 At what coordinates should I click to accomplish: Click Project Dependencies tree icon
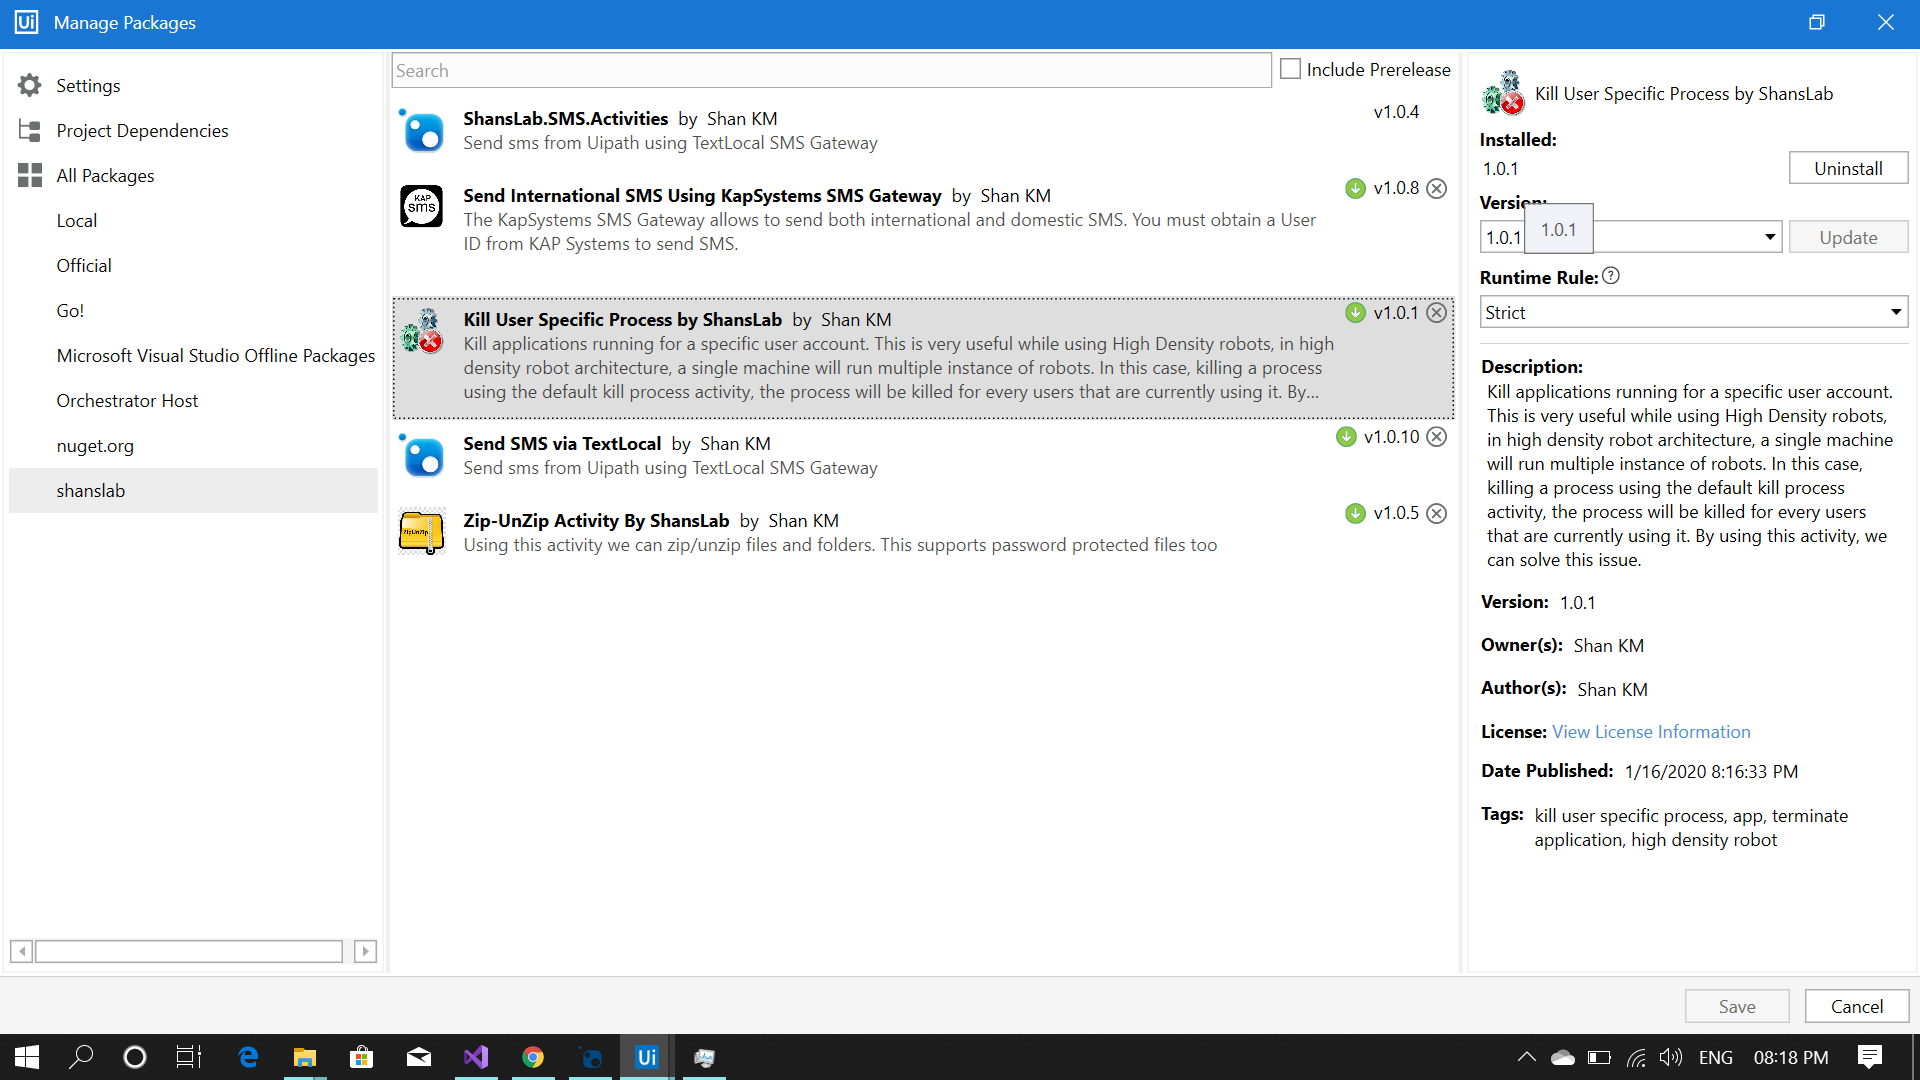coord(30,131)
